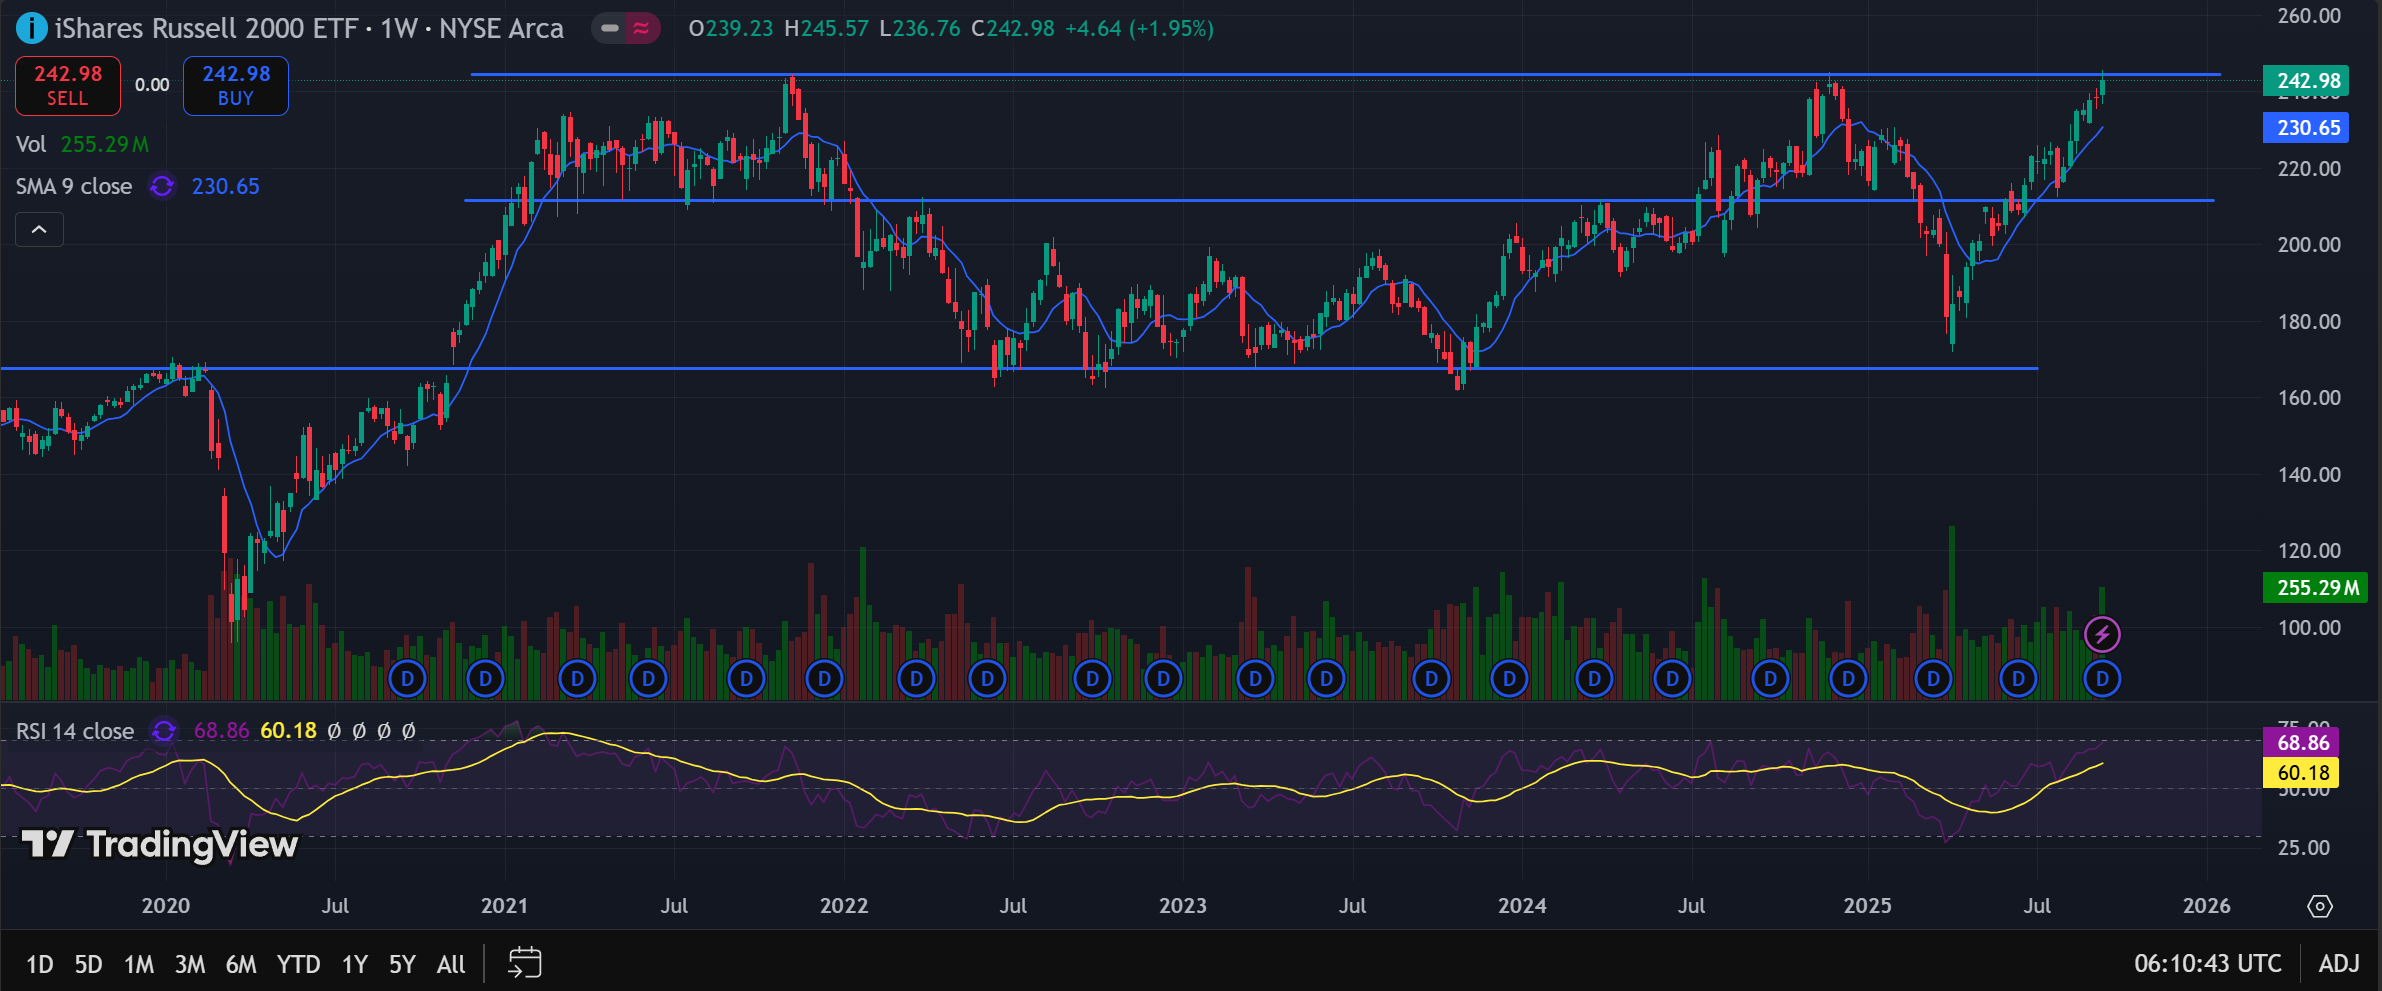Image resolution: width=2382 pixels, height=991 pixels.
Task: Click the 140.00 price axis label
Action: 2309,474
